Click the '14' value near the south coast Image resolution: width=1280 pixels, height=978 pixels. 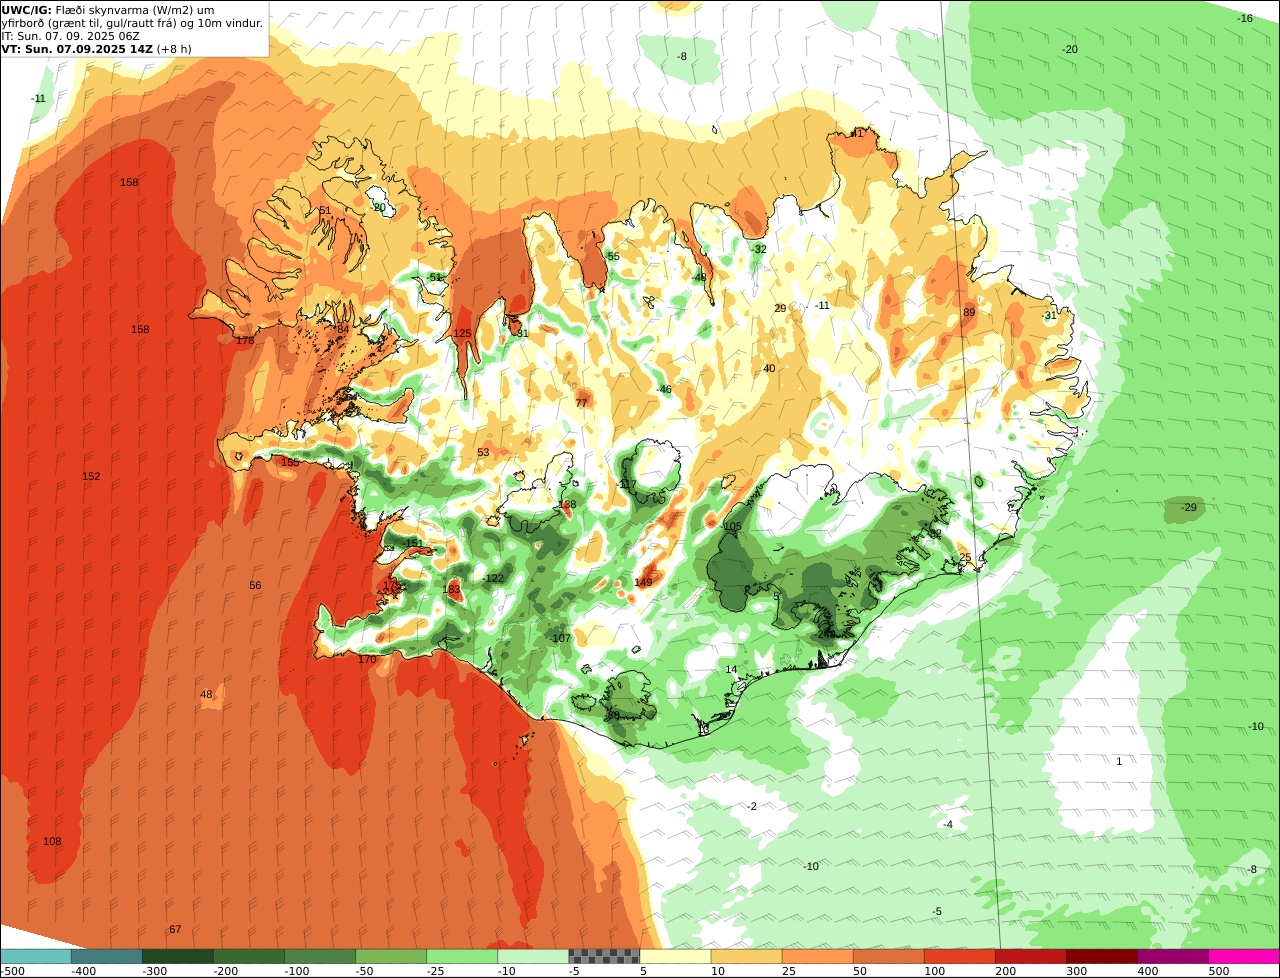(x=731, y=670)
